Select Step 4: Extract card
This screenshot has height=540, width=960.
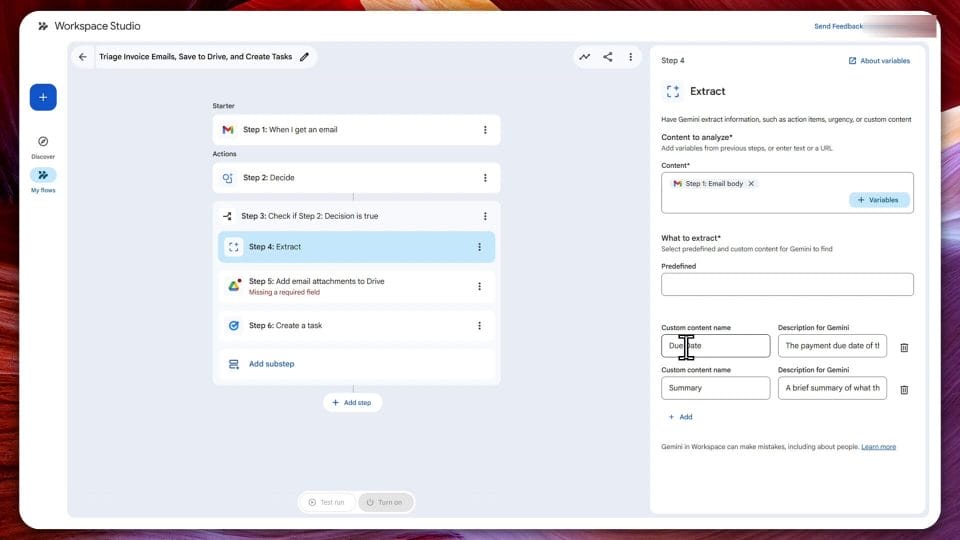tap(356, 247)
